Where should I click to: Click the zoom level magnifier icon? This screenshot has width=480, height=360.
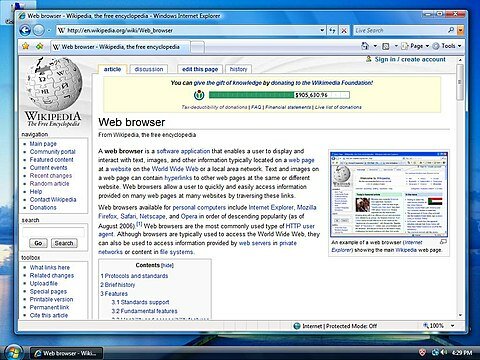pyautogui.click(x=426, y=325)
